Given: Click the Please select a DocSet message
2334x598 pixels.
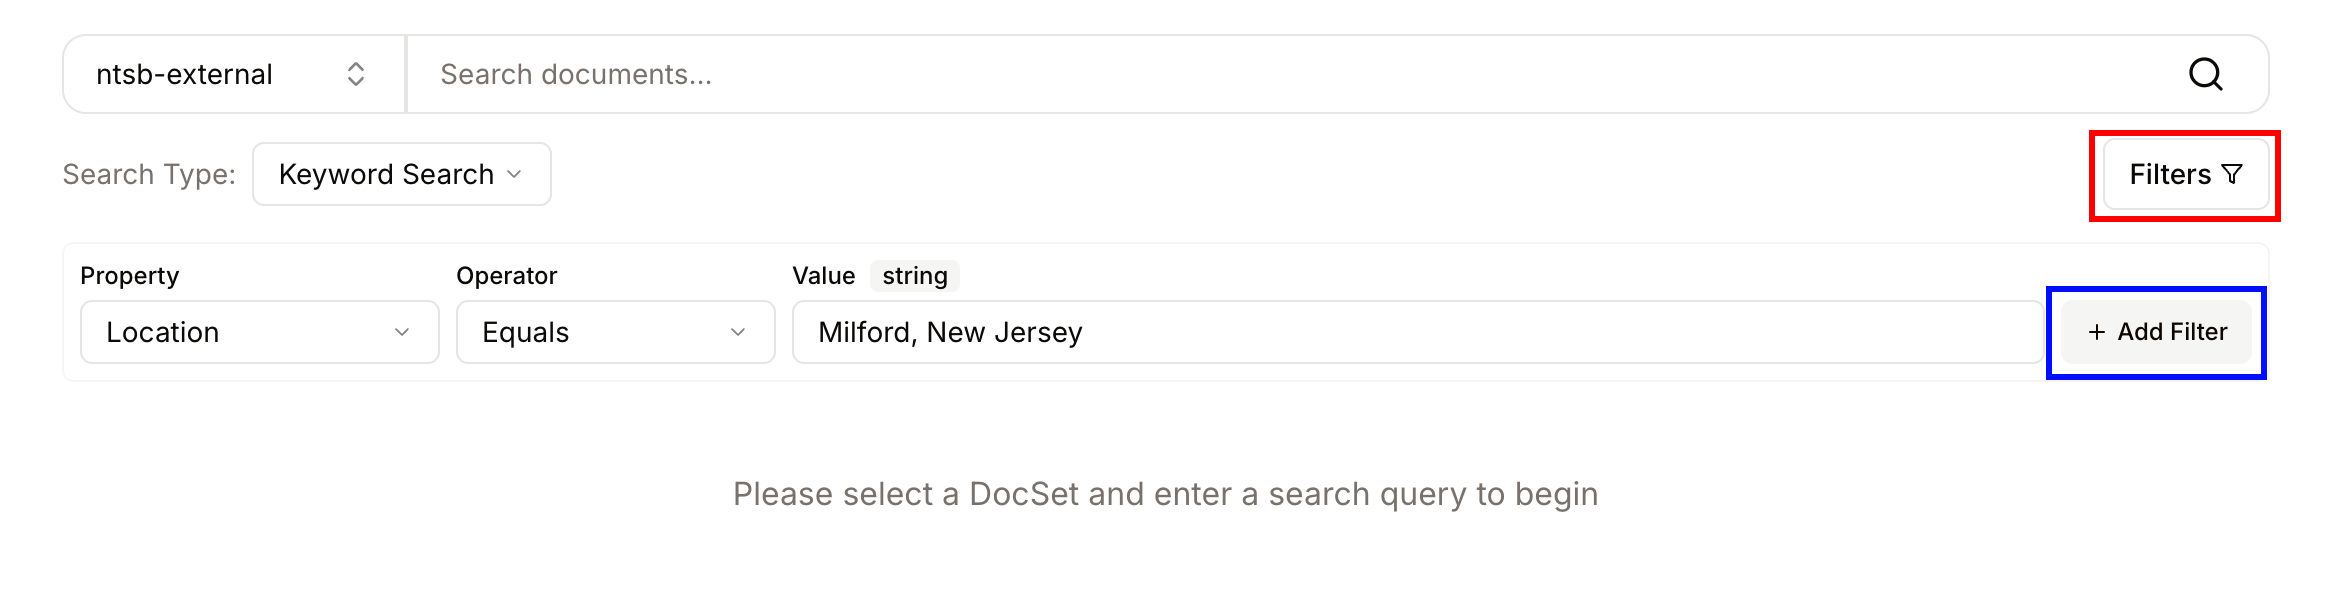Looking at the screenshot, I should [x=1165, y=494].
